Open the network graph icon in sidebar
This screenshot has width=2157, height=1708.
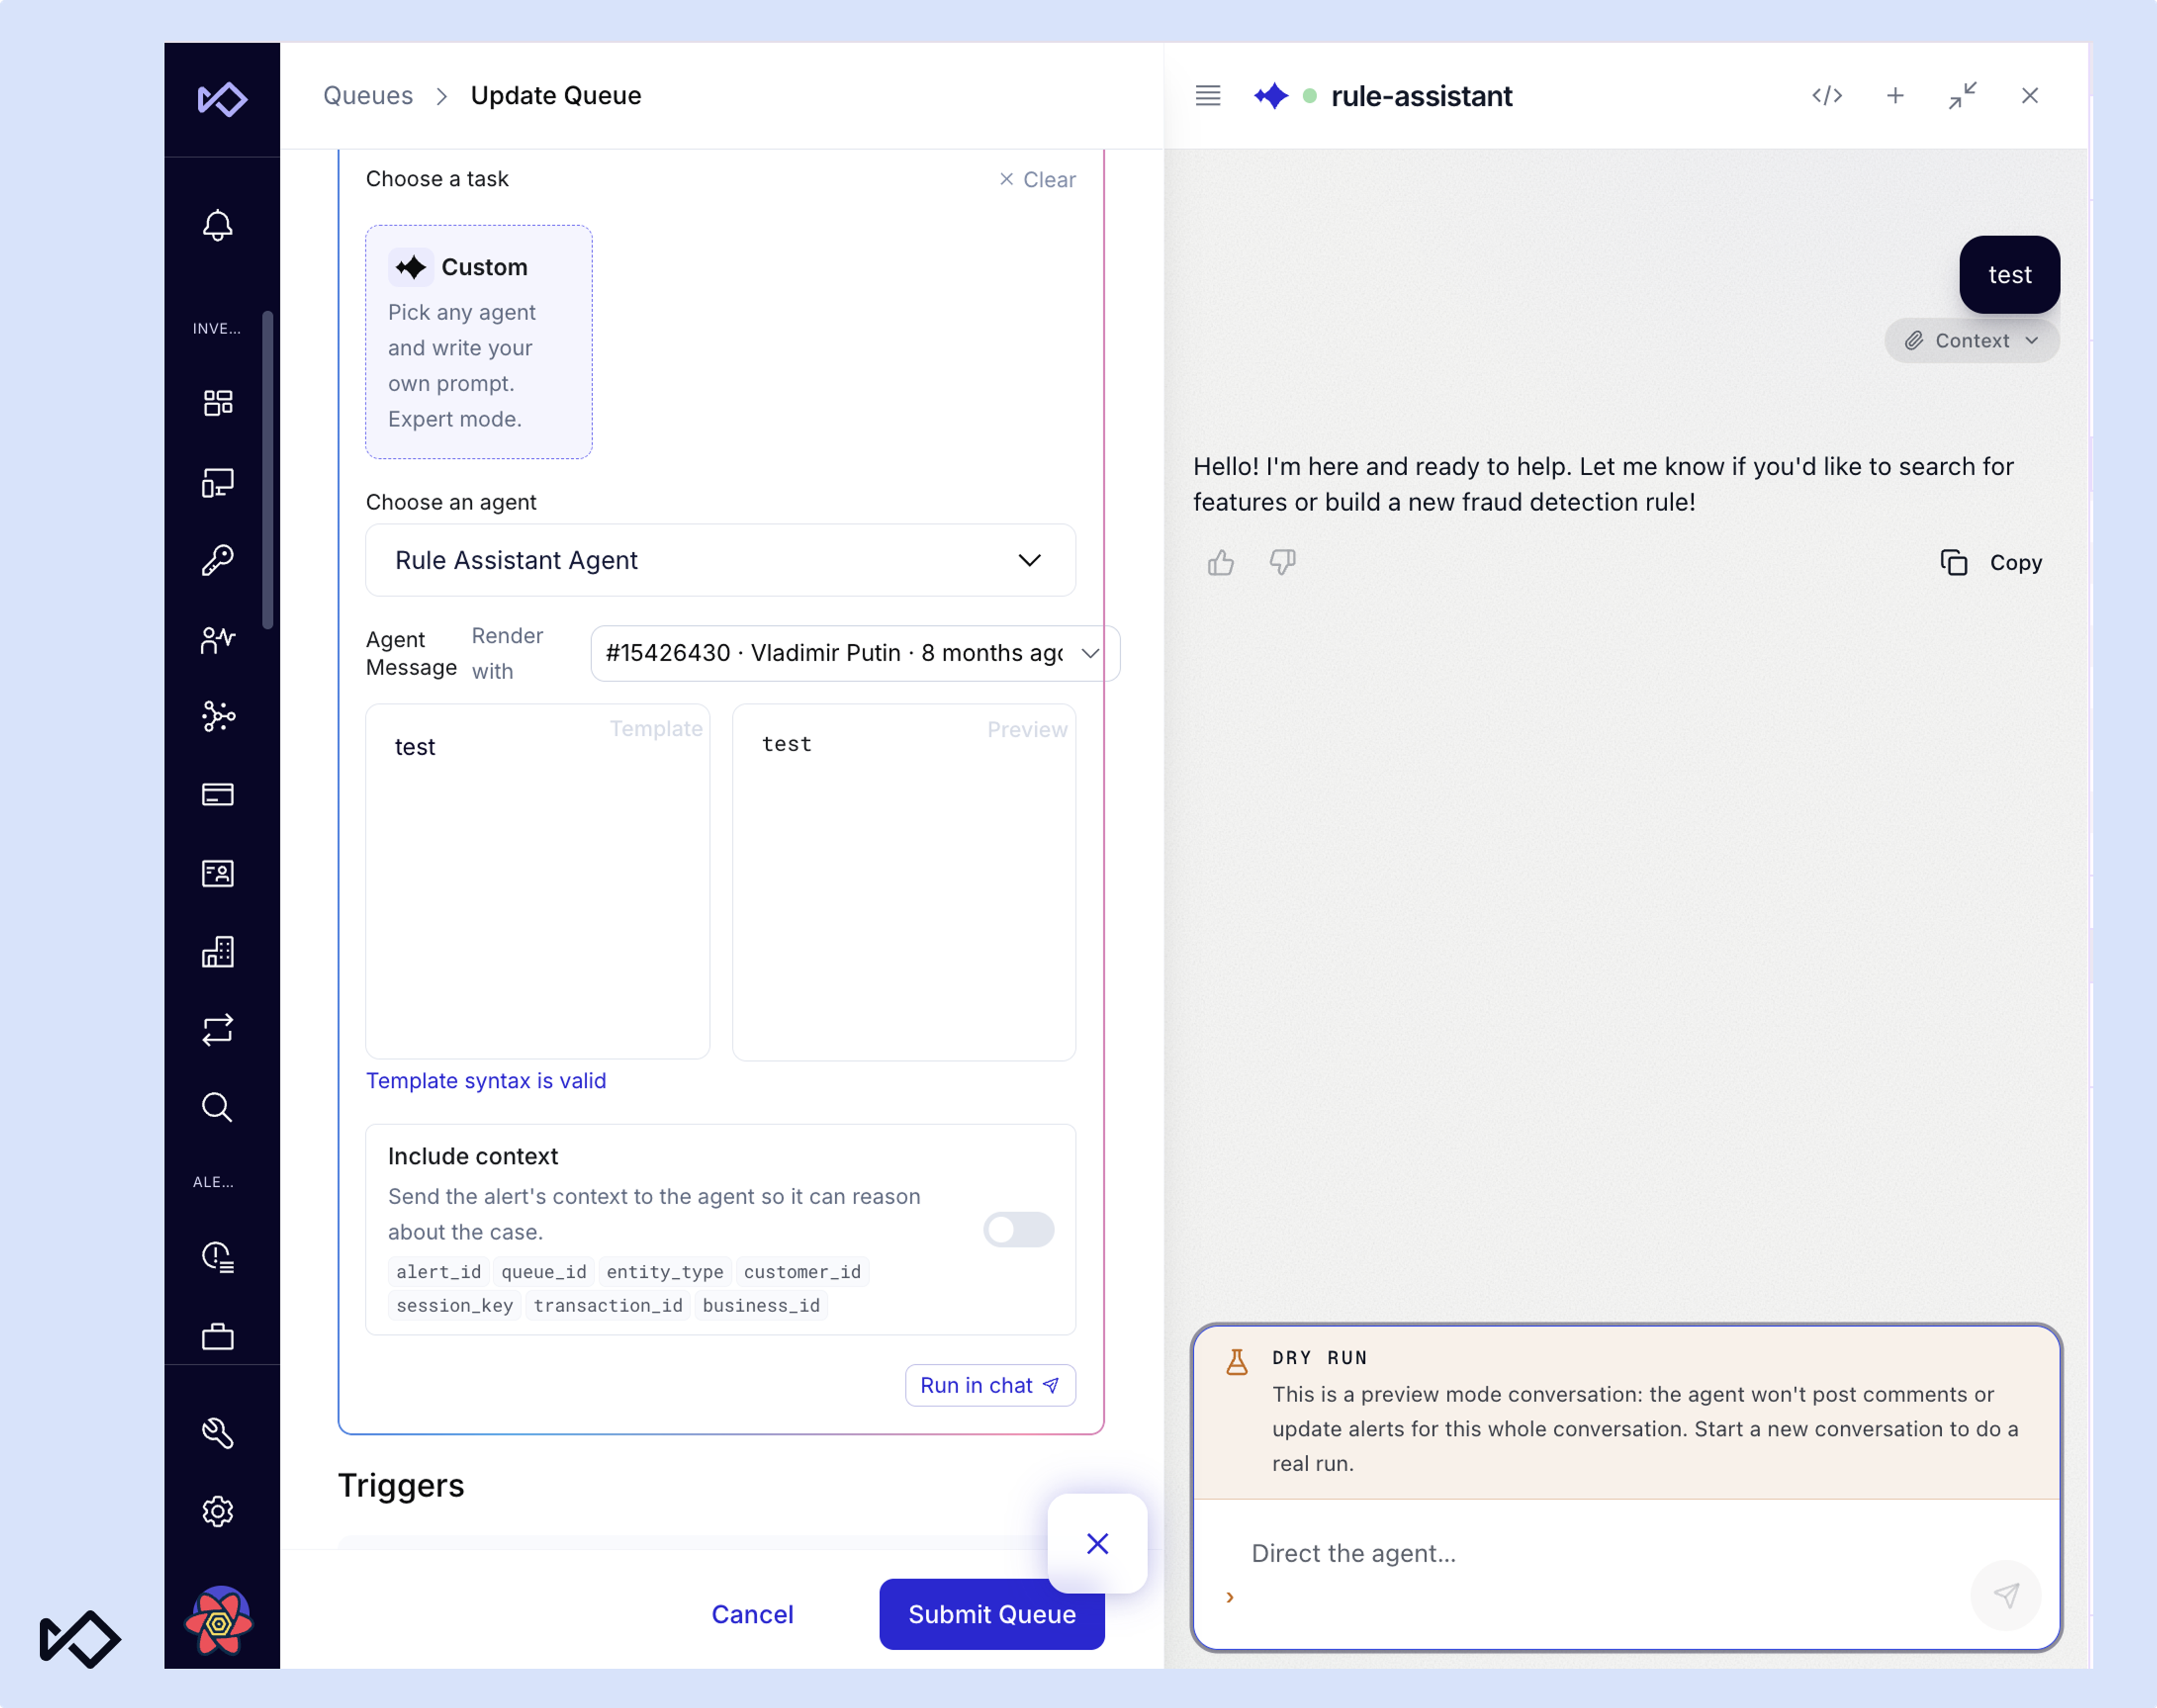tap(217, 716)
